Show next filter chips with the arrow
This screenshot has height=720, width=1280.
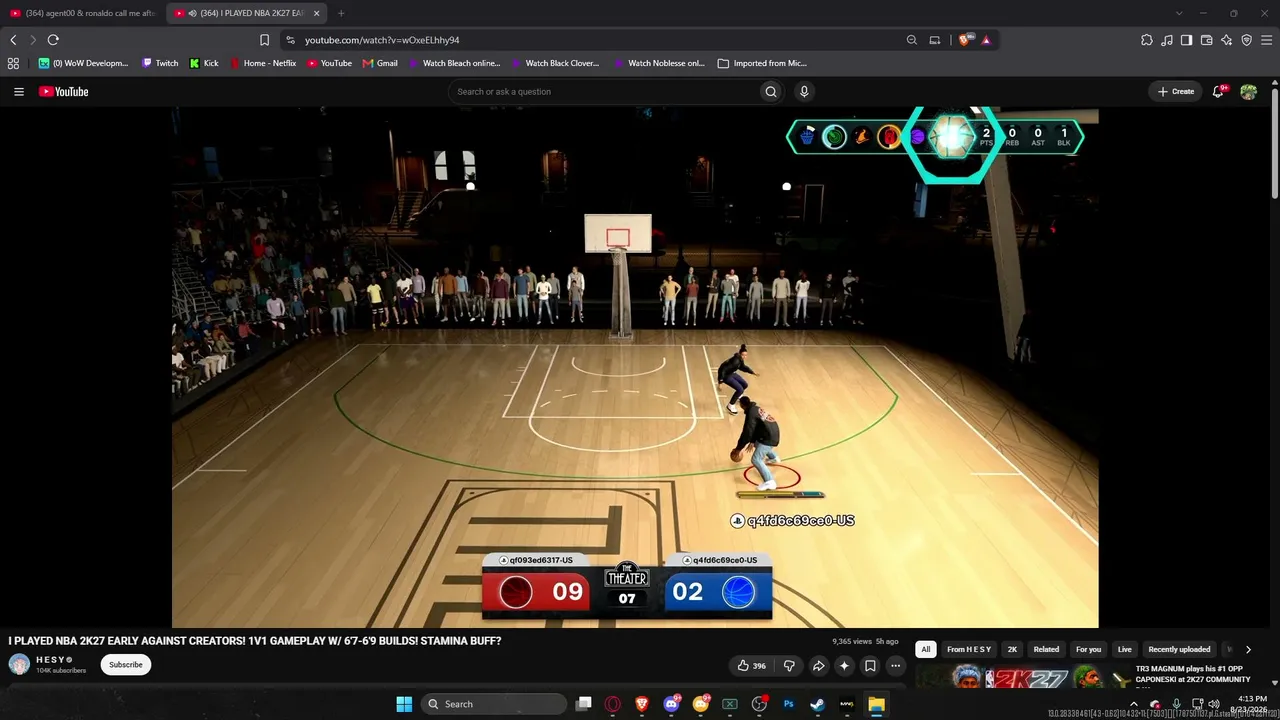pyautogui.click(x=1248, y=649)
